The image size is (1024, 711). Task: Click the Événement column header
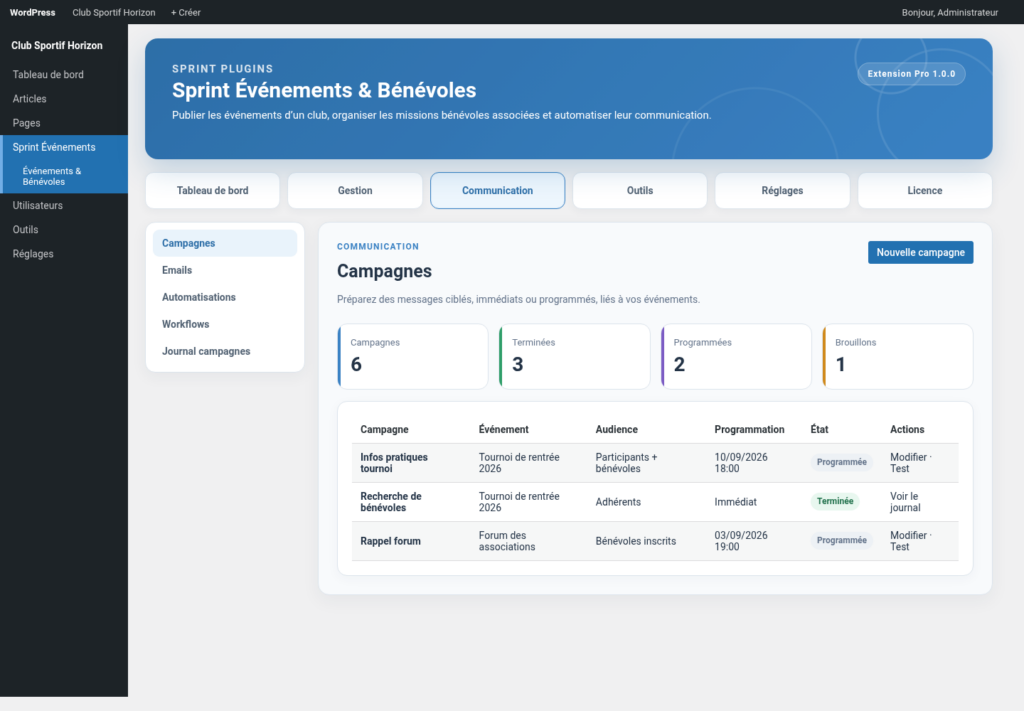pyautogui.click(x=504, y=430)
